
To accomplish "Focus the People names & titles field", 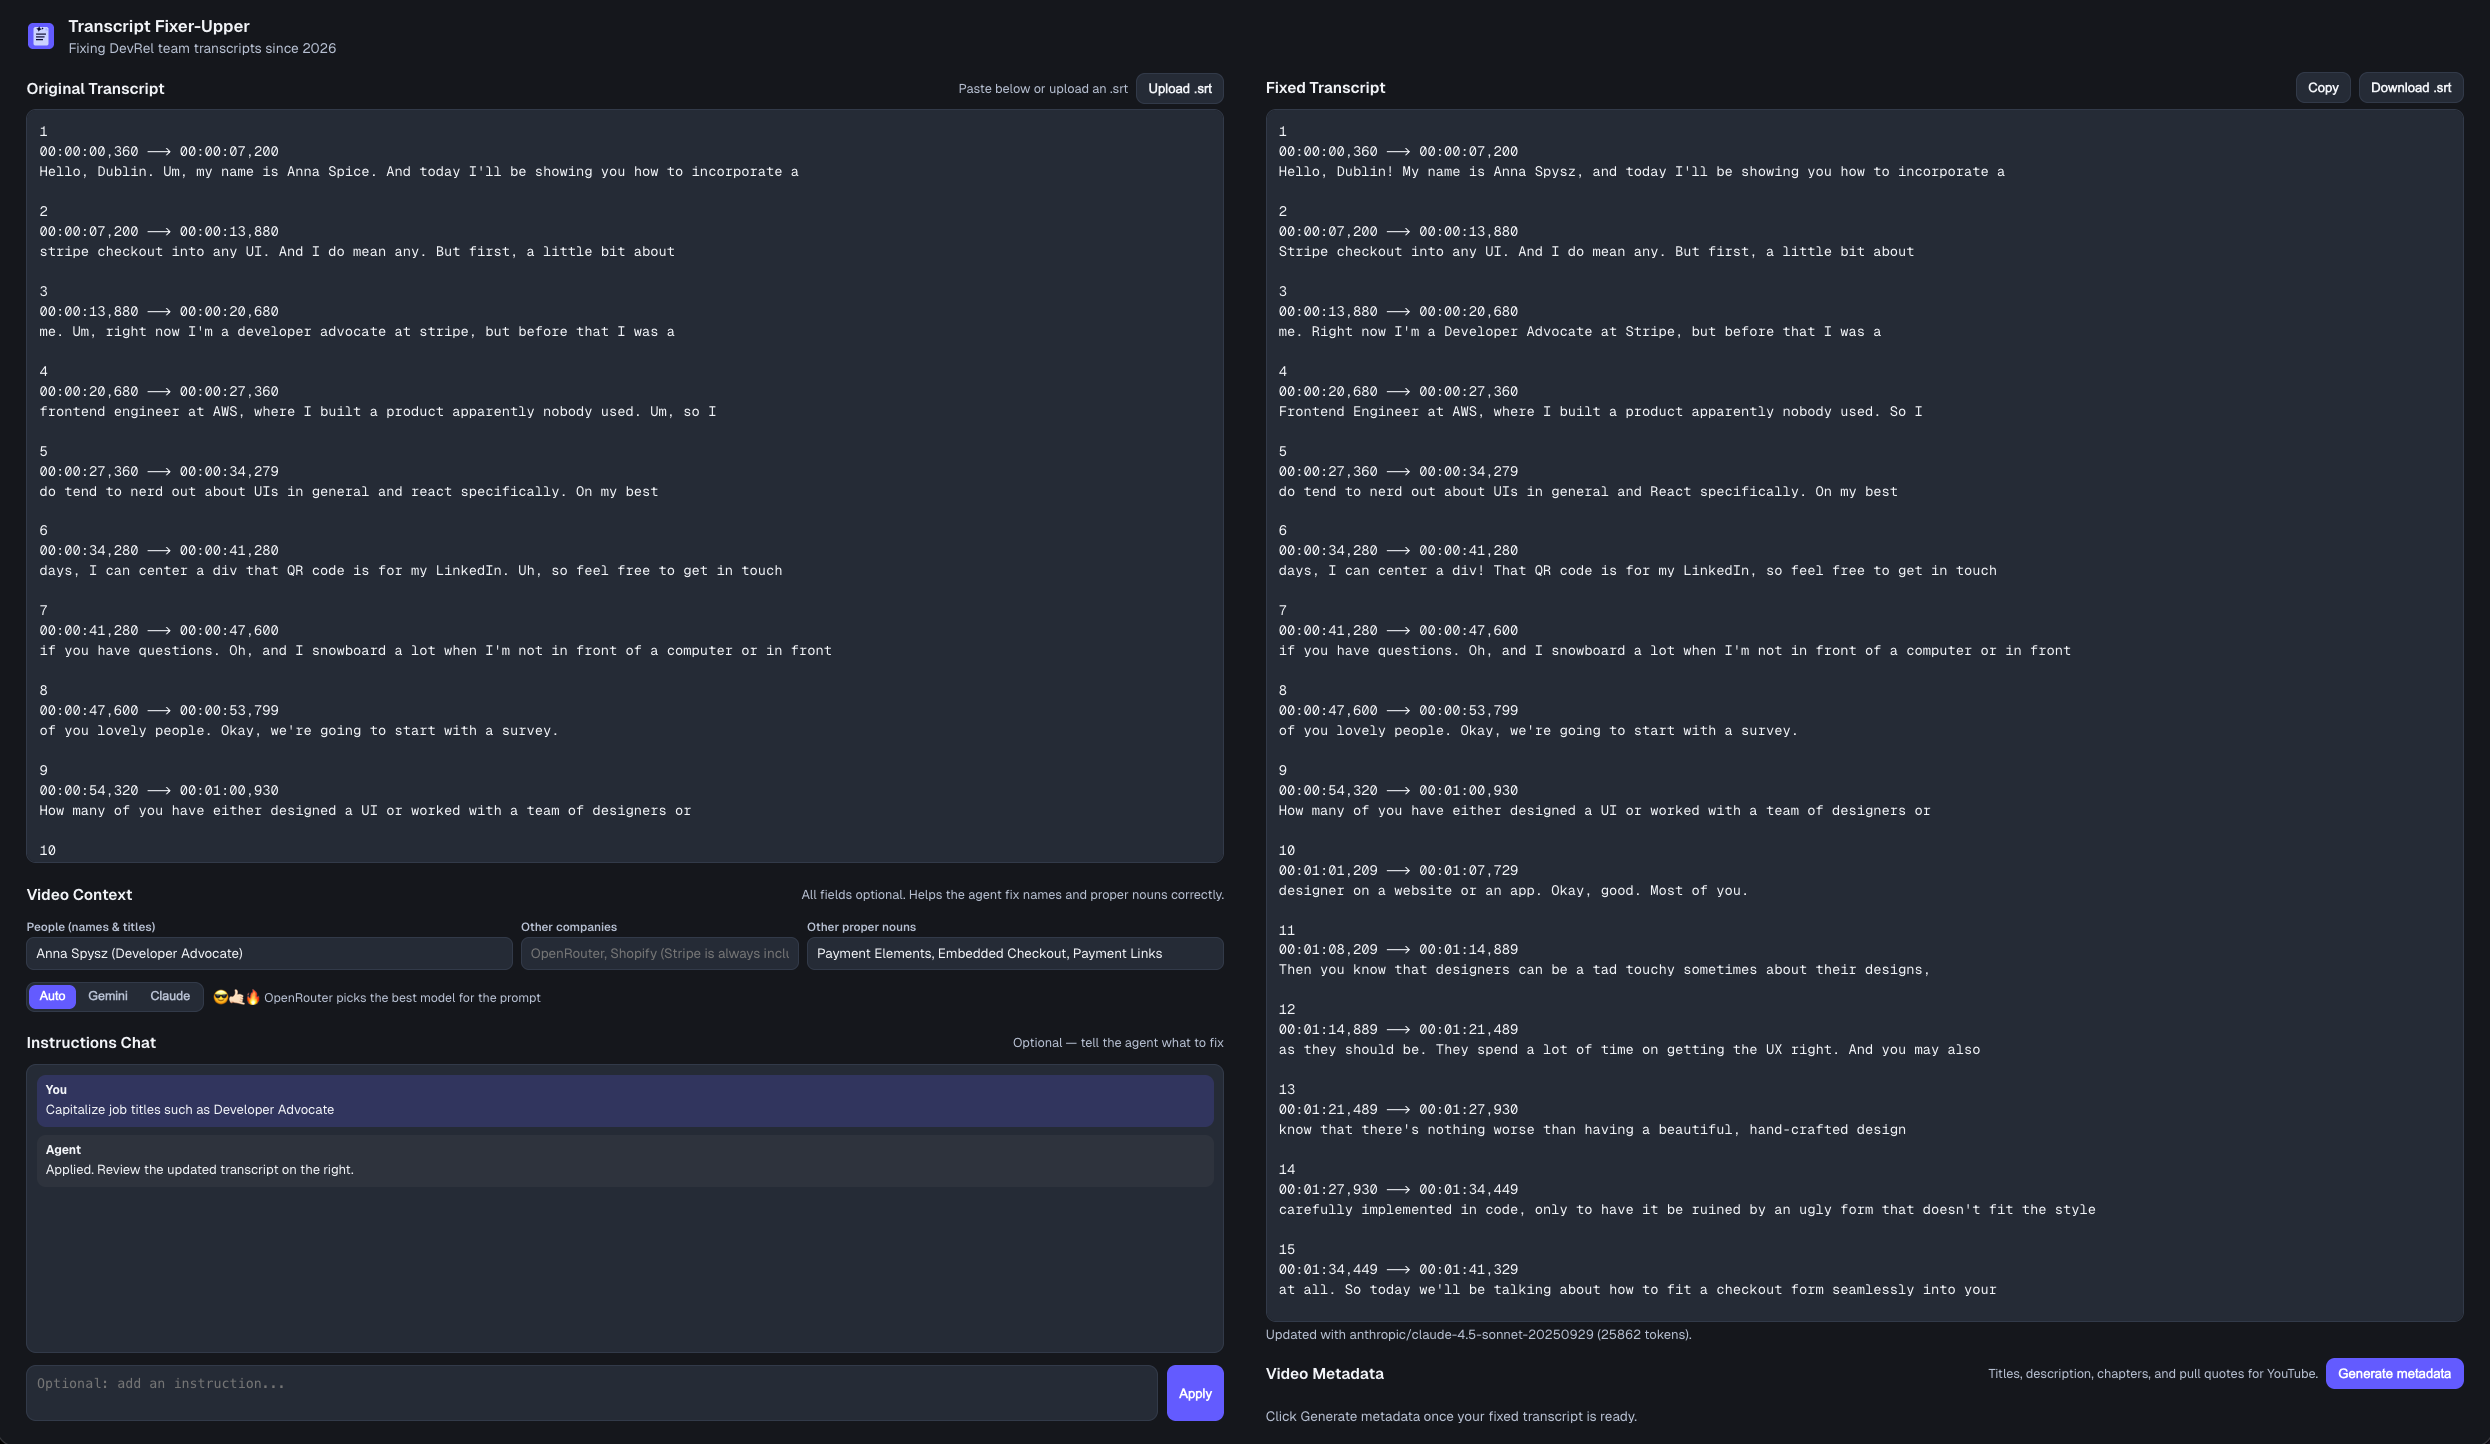I will click(269, 953).
